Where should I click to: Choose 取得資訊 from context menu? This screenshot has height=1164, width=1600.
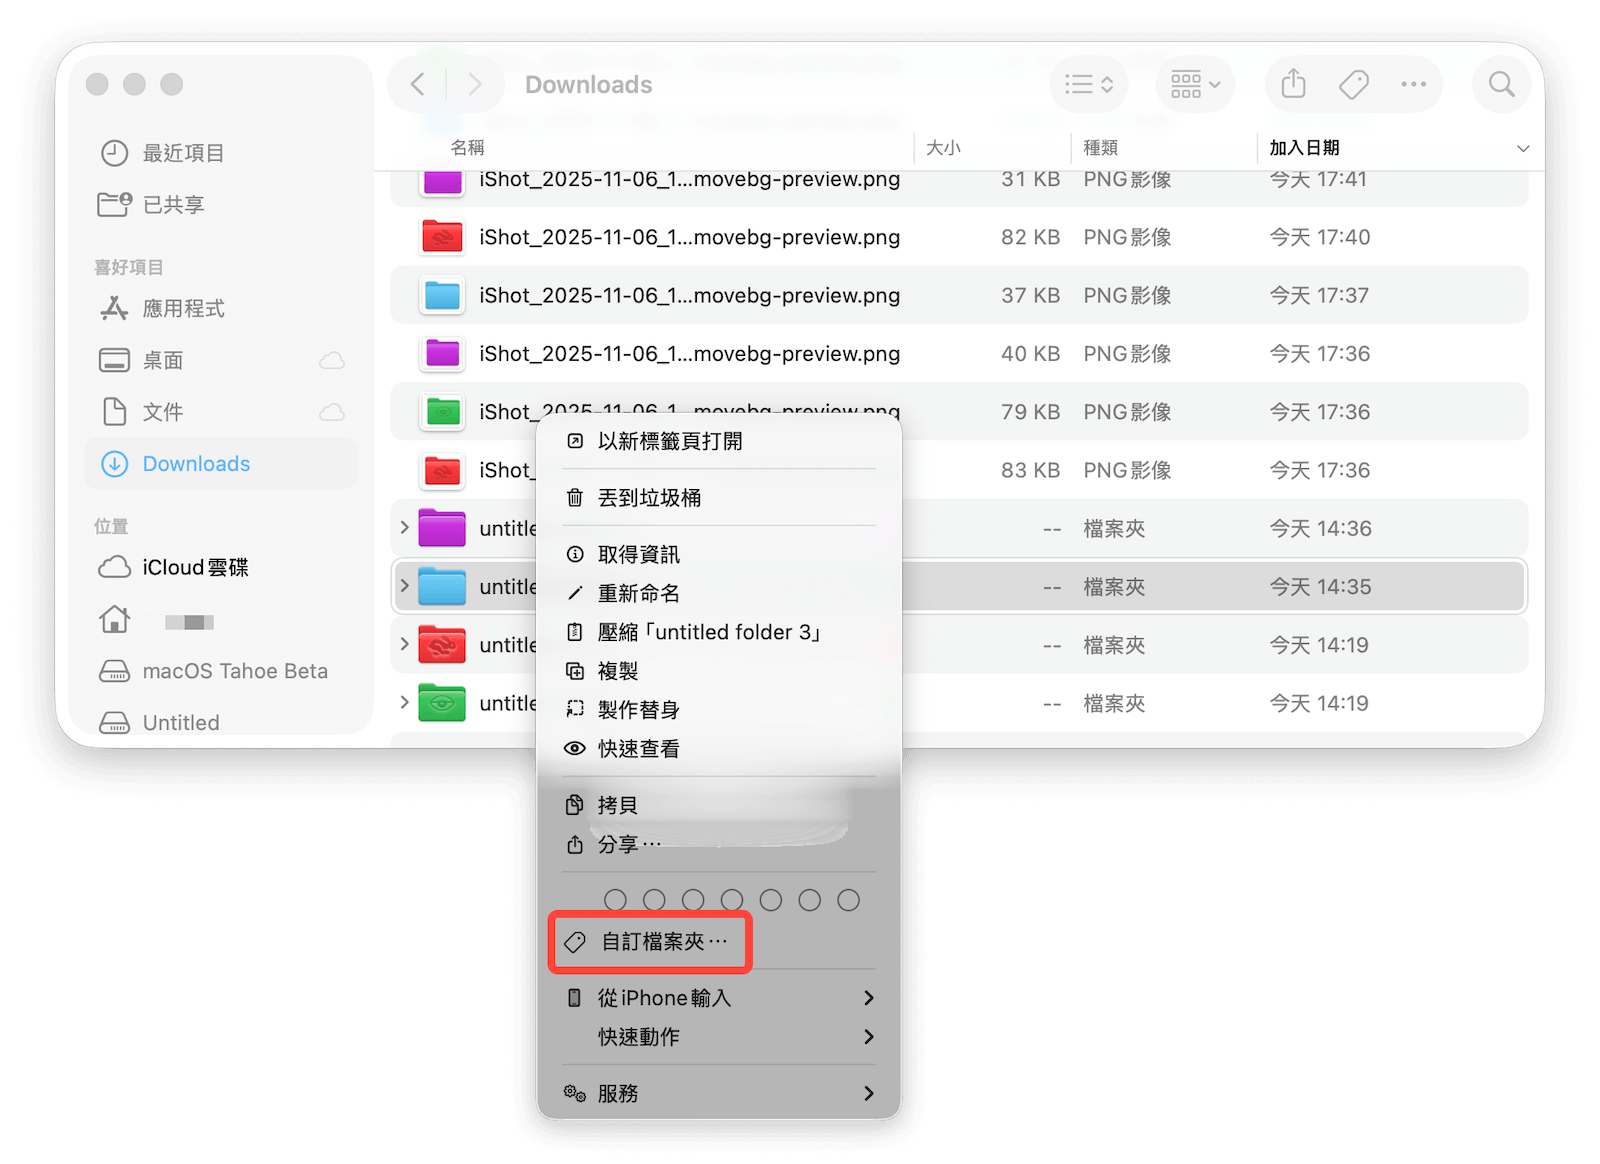pos(719,554)
